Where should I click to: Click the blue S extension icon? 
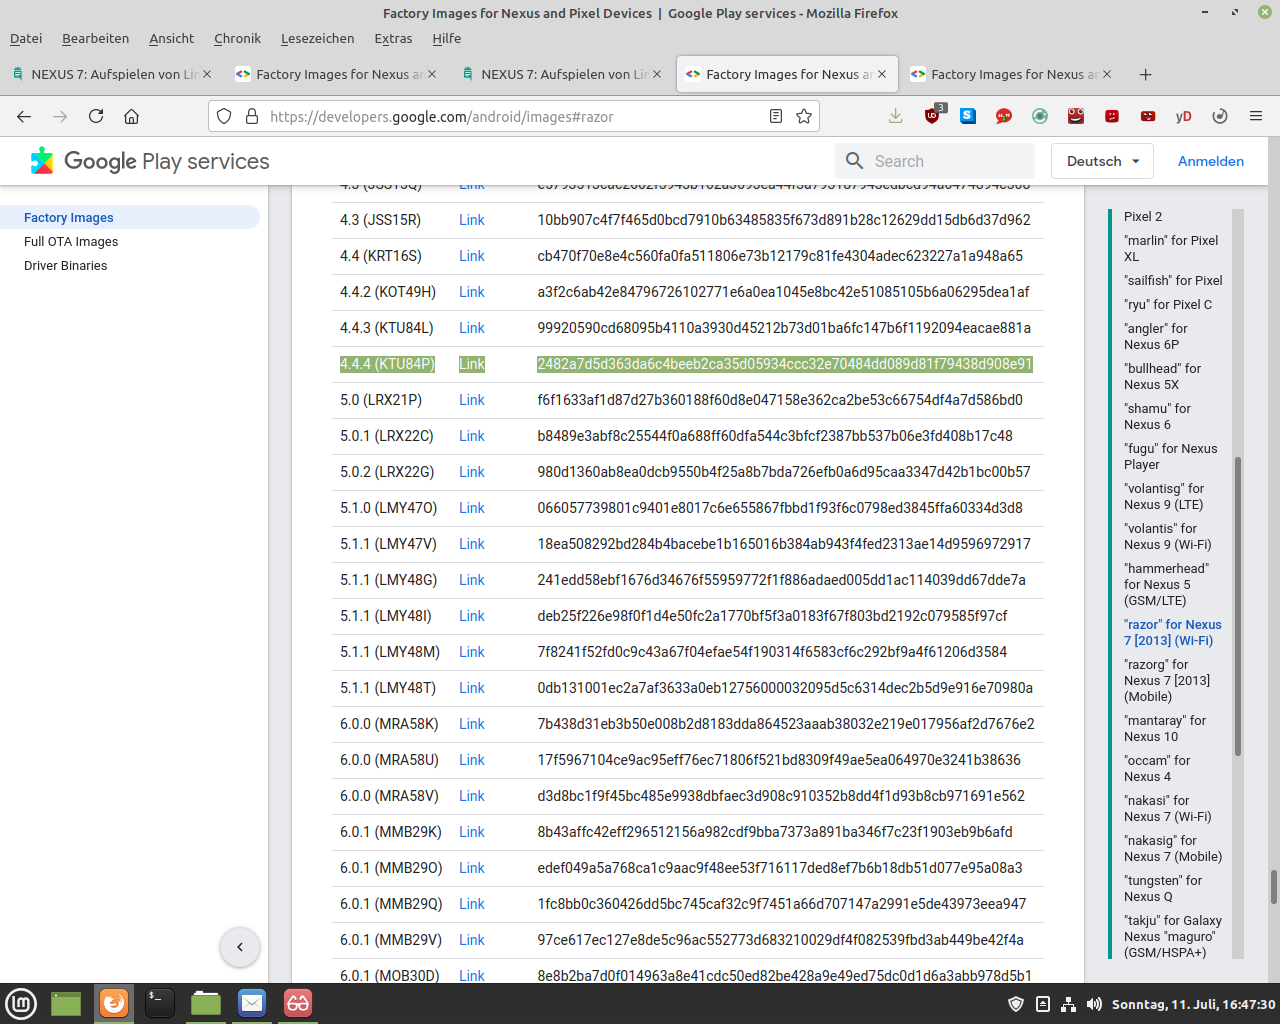(968, 116)
